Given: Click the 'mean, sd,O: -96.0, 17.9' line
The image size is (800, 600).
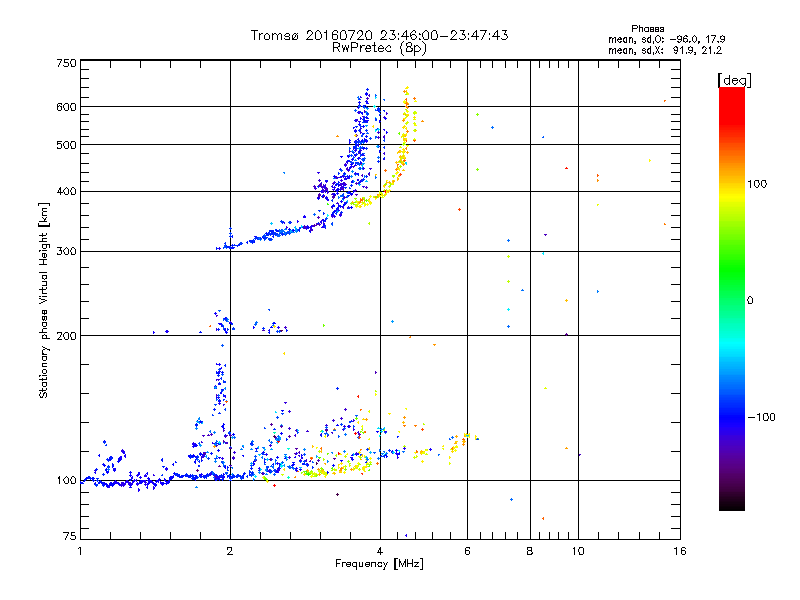Looking at the screenshot, I should pyautogui.click(x=666, y=39).
